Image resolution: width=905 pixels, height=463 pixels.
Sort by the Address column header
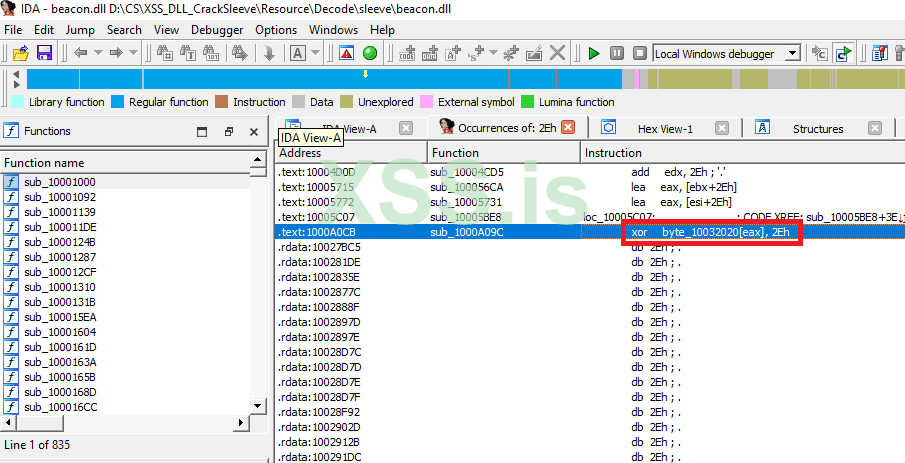point(351,153)
